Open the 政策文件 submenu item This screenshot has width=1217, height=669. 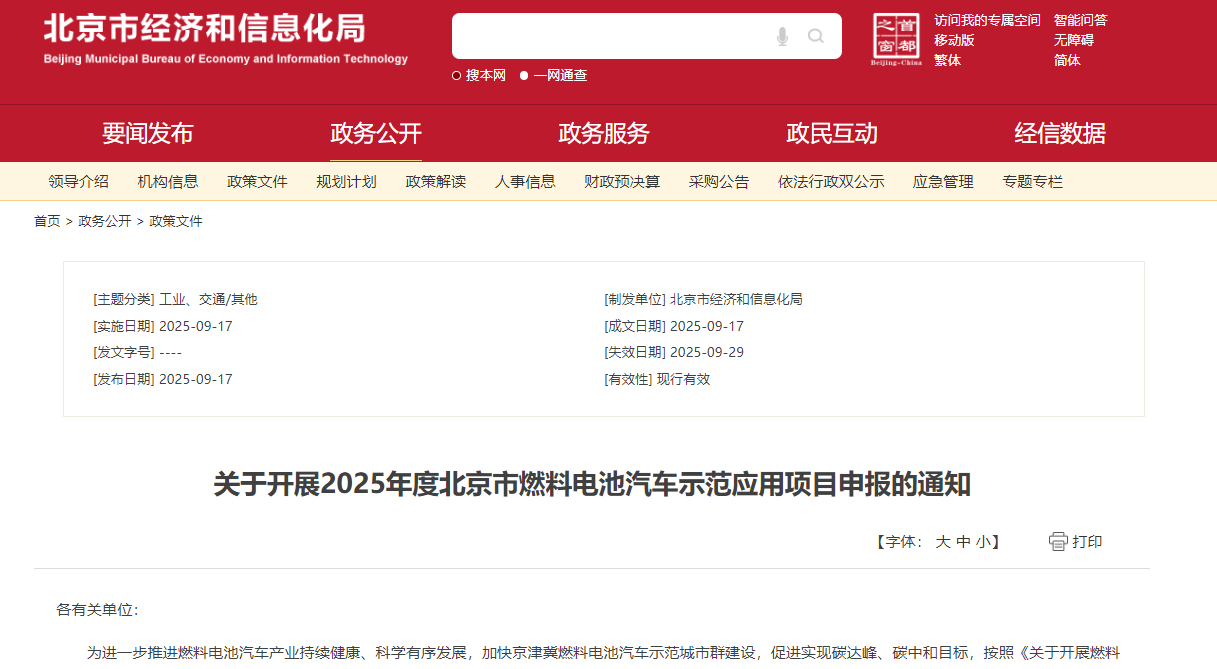pyautogui.click(x=257, y=182)
